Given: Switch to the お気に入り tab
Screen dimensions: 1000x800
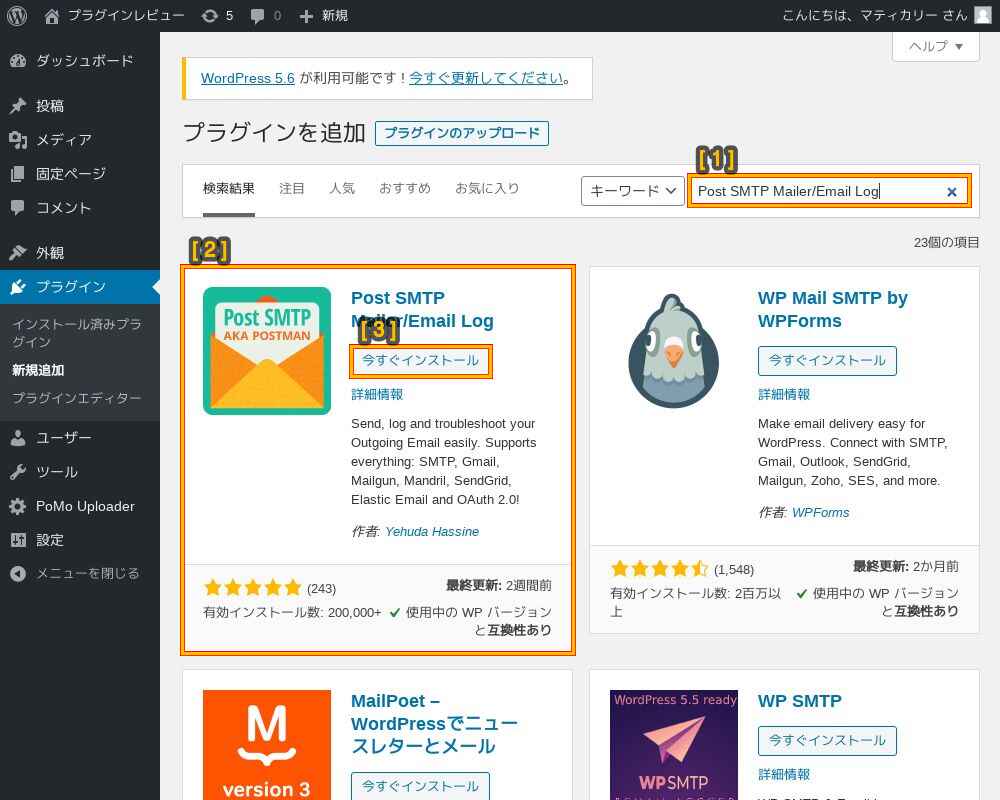Looking at the screenshot, I should tap(487, 189).
